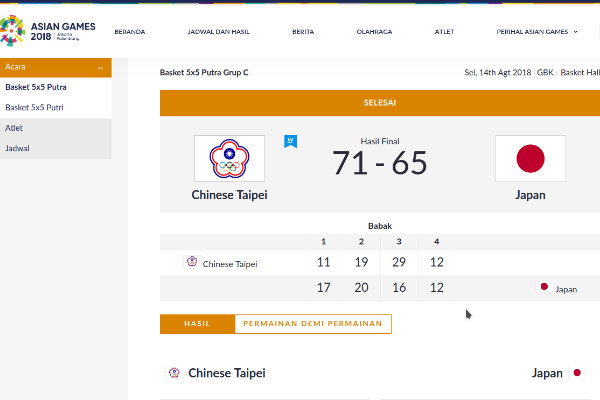Click the Olahraga navigation link
Image resolution: width=600 pixels, height=400 pixels.
coord(374,32)
